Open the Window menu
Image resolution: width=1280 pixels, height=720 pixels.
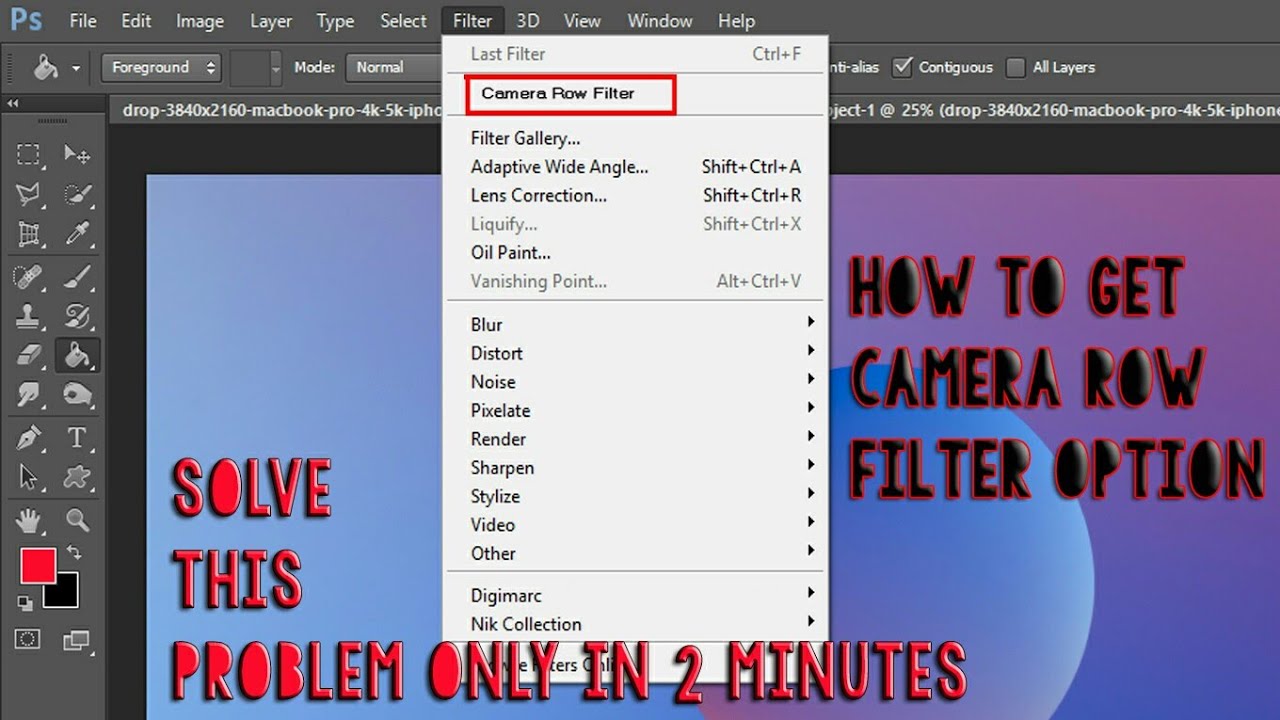660,20
